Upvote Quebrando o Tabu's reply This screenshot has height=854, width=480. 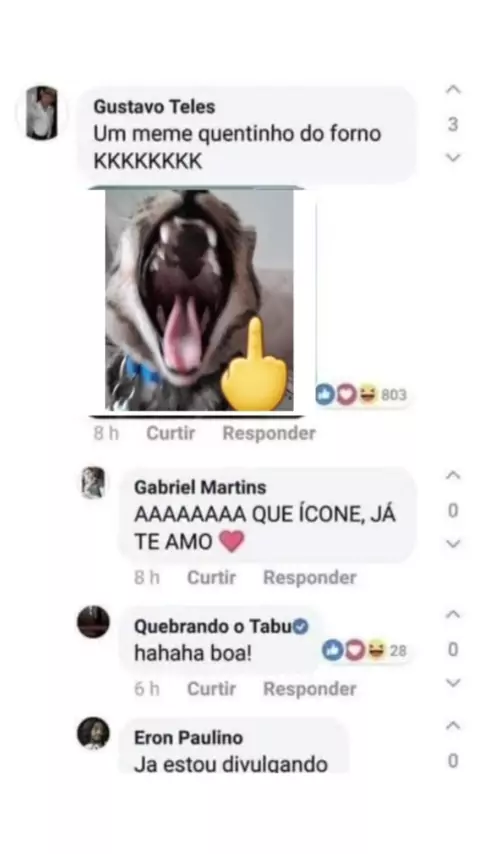coord(453,615)
